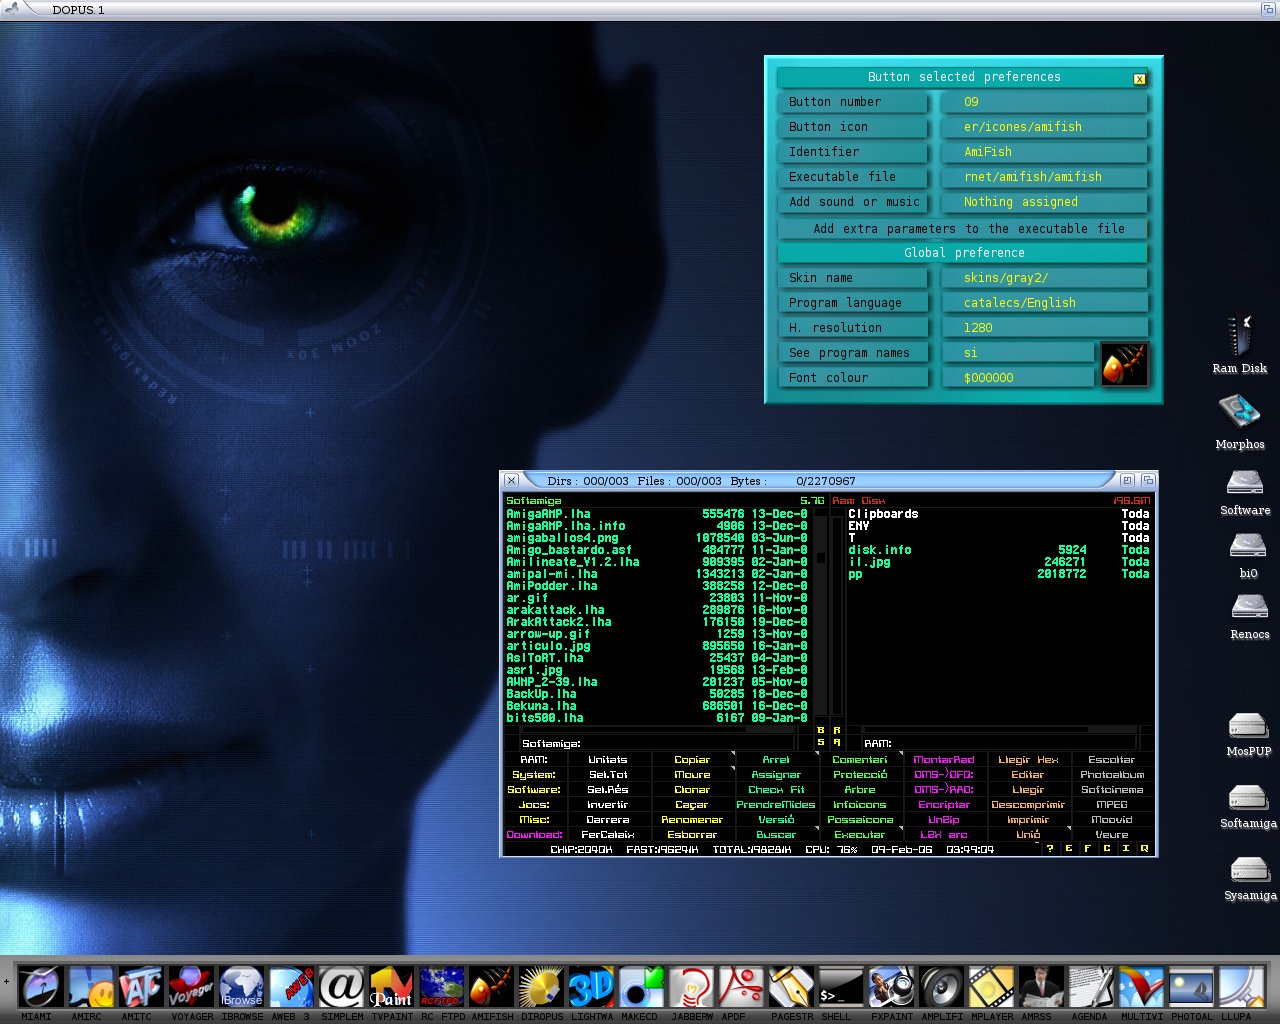This screenshot has height=1024, width=1280.
Task: Open the Versió submenu
Action: [776, 819]
